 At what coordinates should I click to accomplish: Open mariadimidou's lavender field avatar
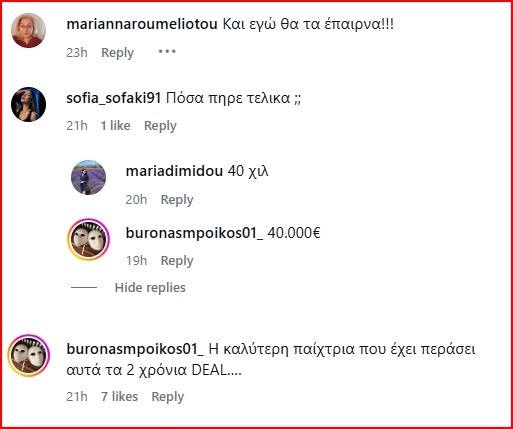(88, 177)
